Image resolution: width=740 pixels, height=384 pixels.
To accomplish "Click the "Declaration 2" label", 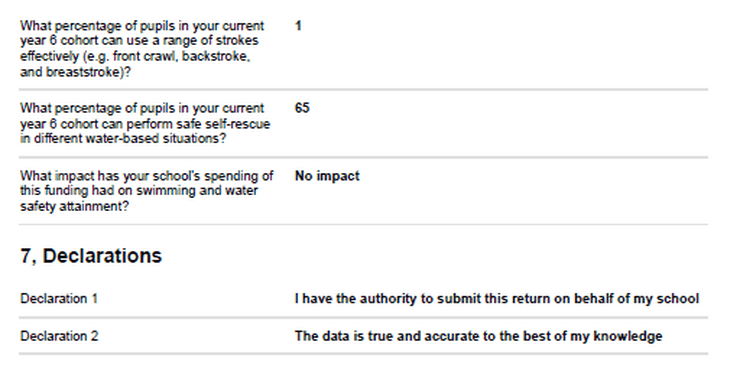I will [x=59, y=336].
